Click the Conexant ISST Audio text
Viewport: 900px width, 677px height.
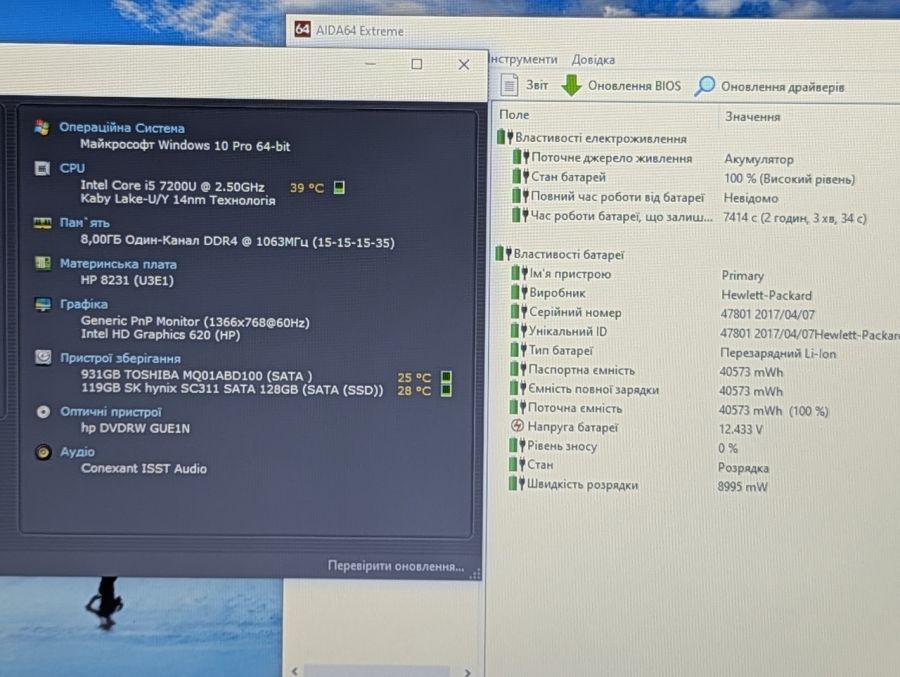tap(143, 469)
